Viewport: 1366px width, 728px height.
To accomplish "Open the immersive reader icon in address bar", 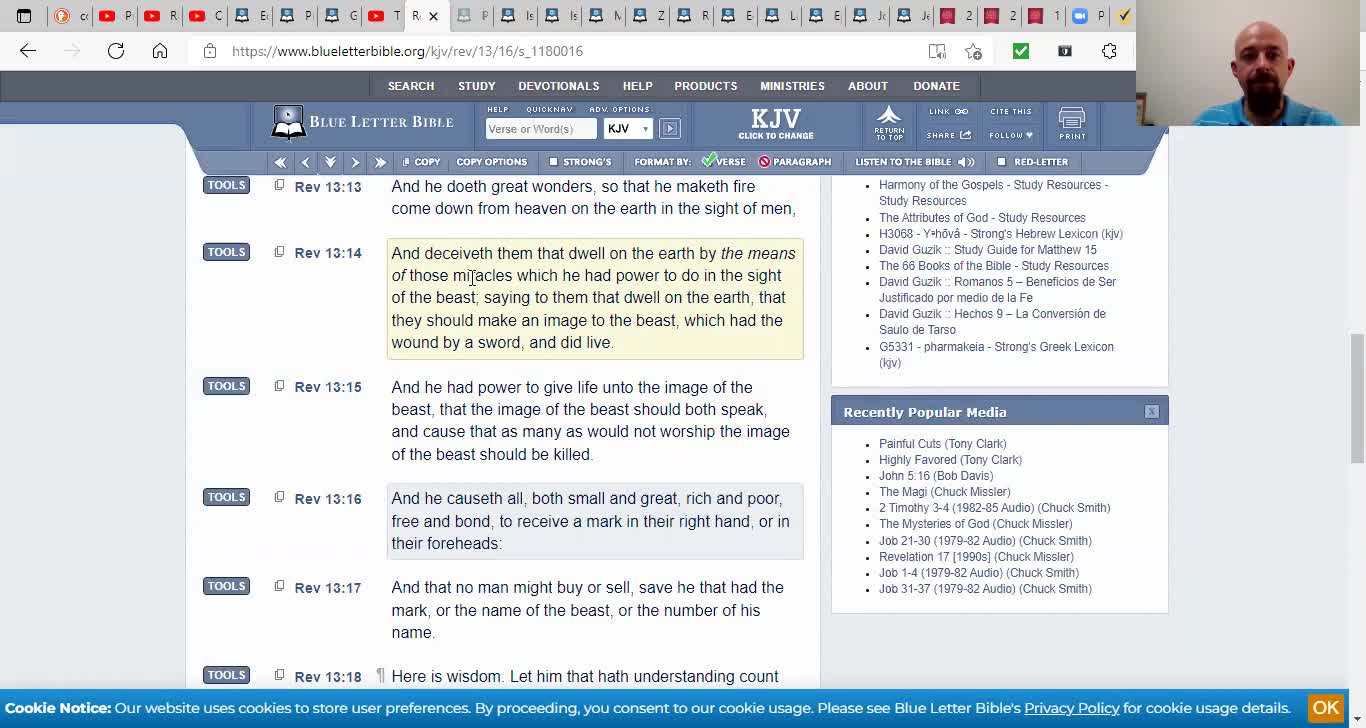I will pyautogui.click(x=937, y=51).
